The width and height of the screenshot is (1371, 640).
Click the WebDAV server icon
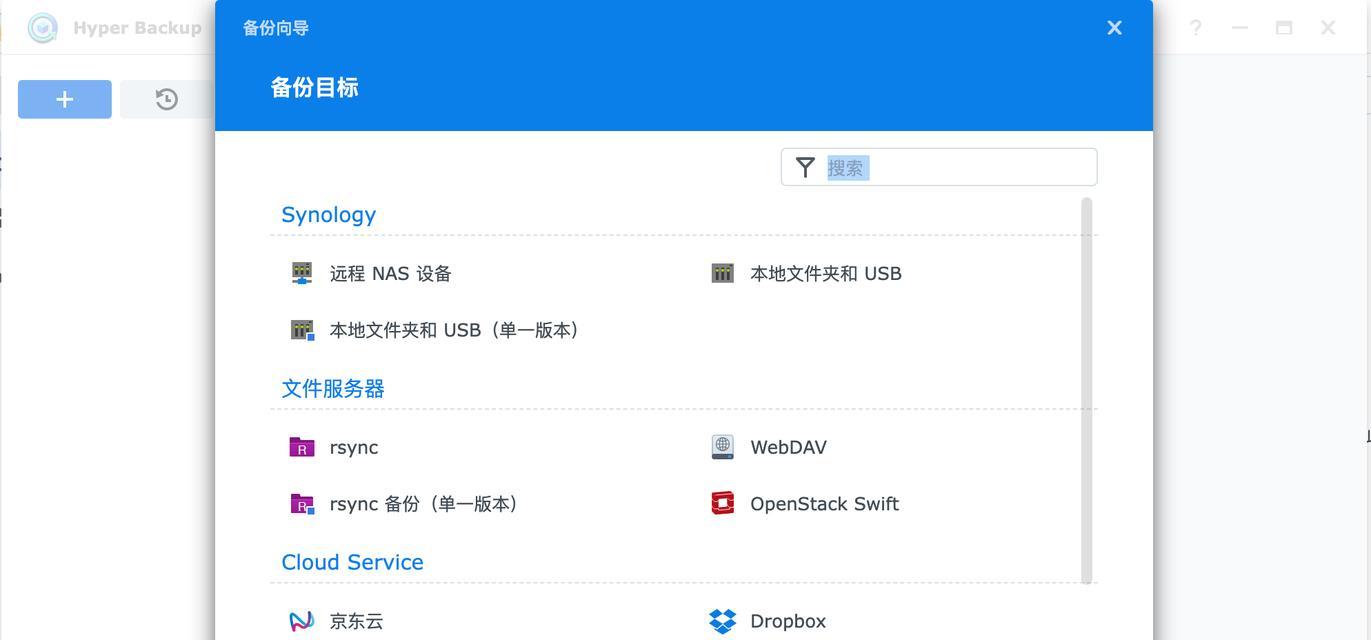pos(722,447)
